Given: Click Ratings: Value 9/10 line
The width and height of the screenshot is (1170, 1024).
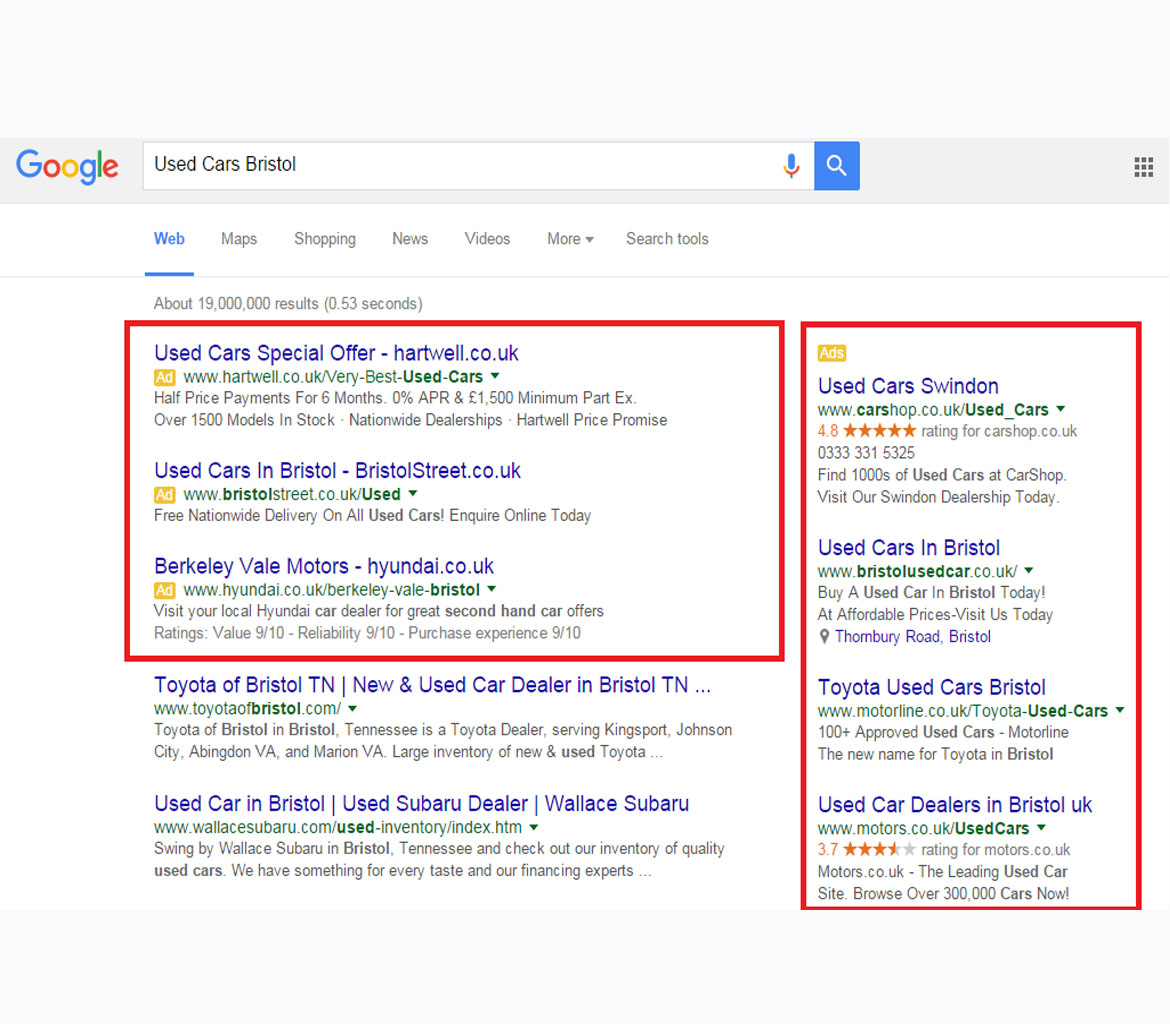Looking at the screenshot, I should (x=367, y=634).
